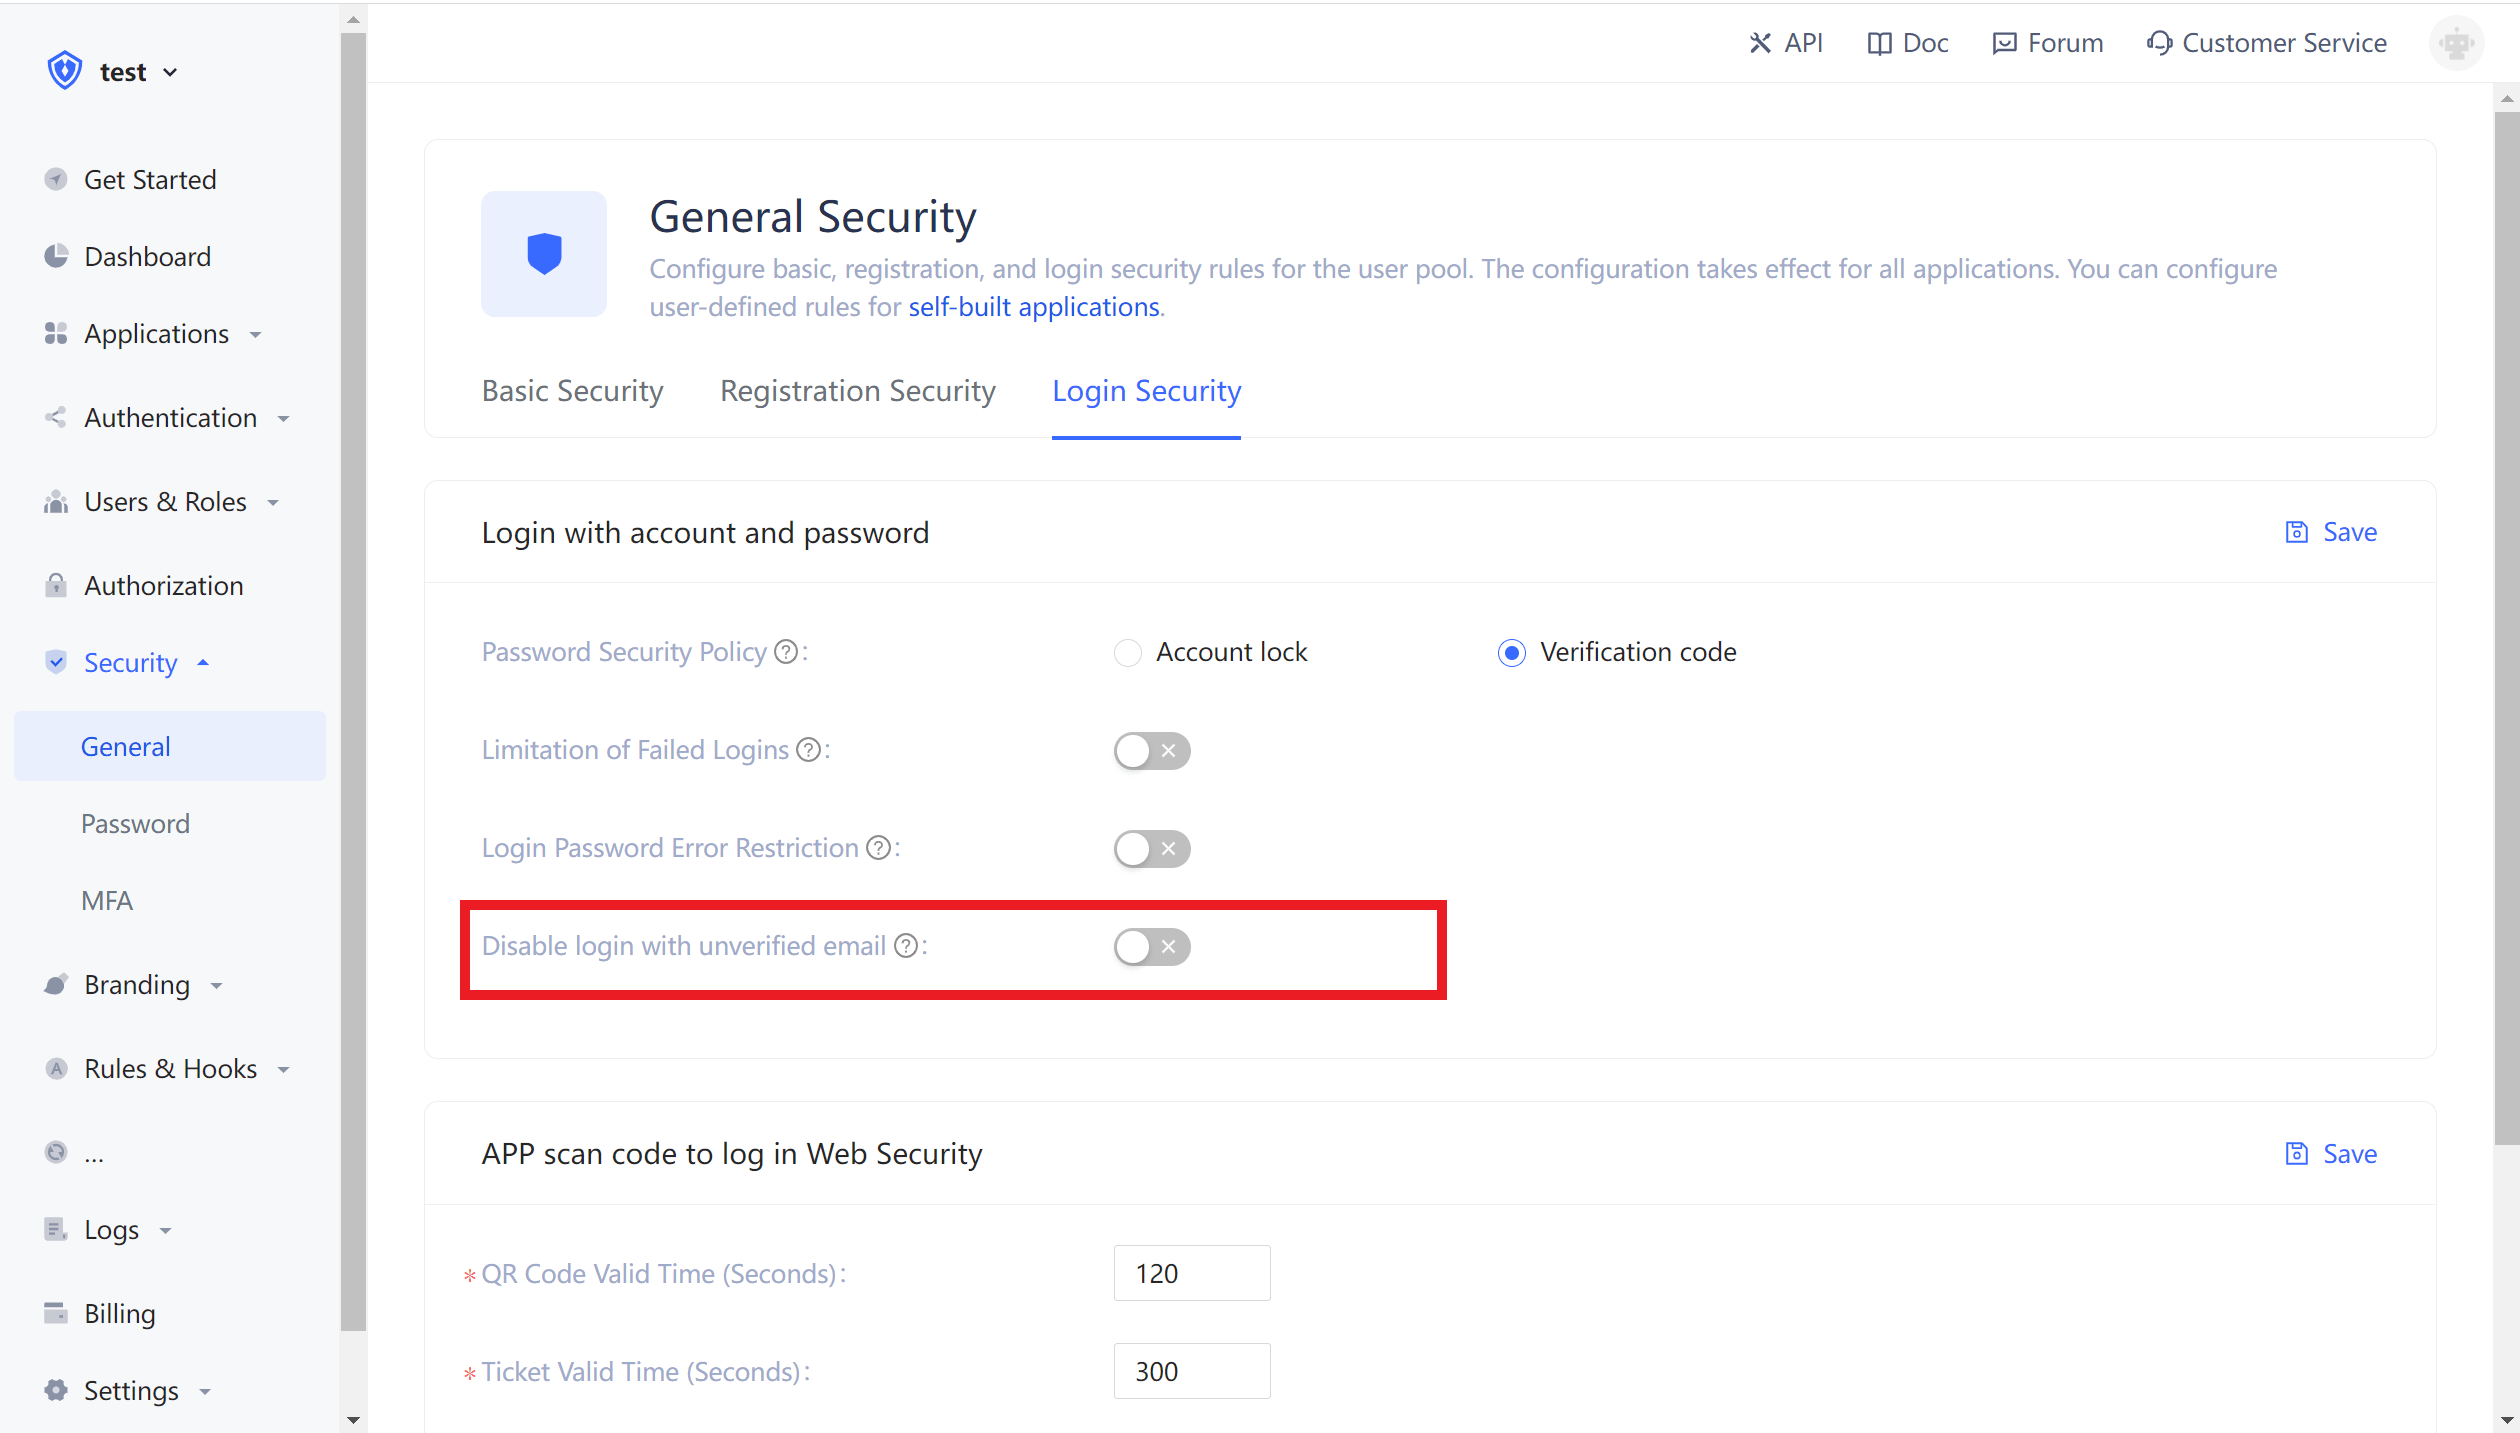Screen dimensions: 2520x1433
Task: Switch to the Registration Security tab
Action: tap(857, 391)
